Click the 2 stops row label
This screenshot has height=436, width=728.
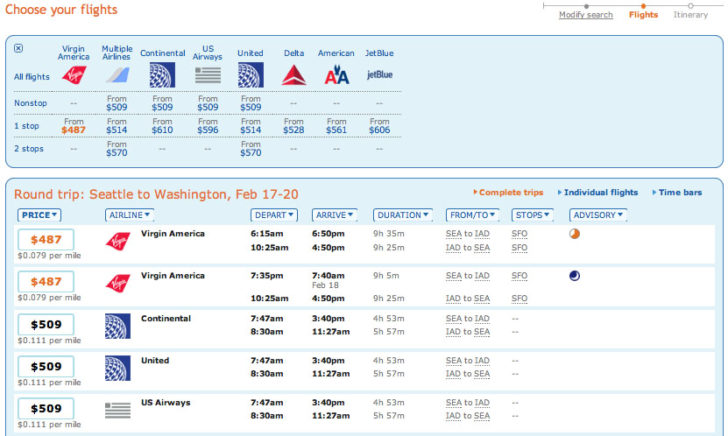[29, 149]
